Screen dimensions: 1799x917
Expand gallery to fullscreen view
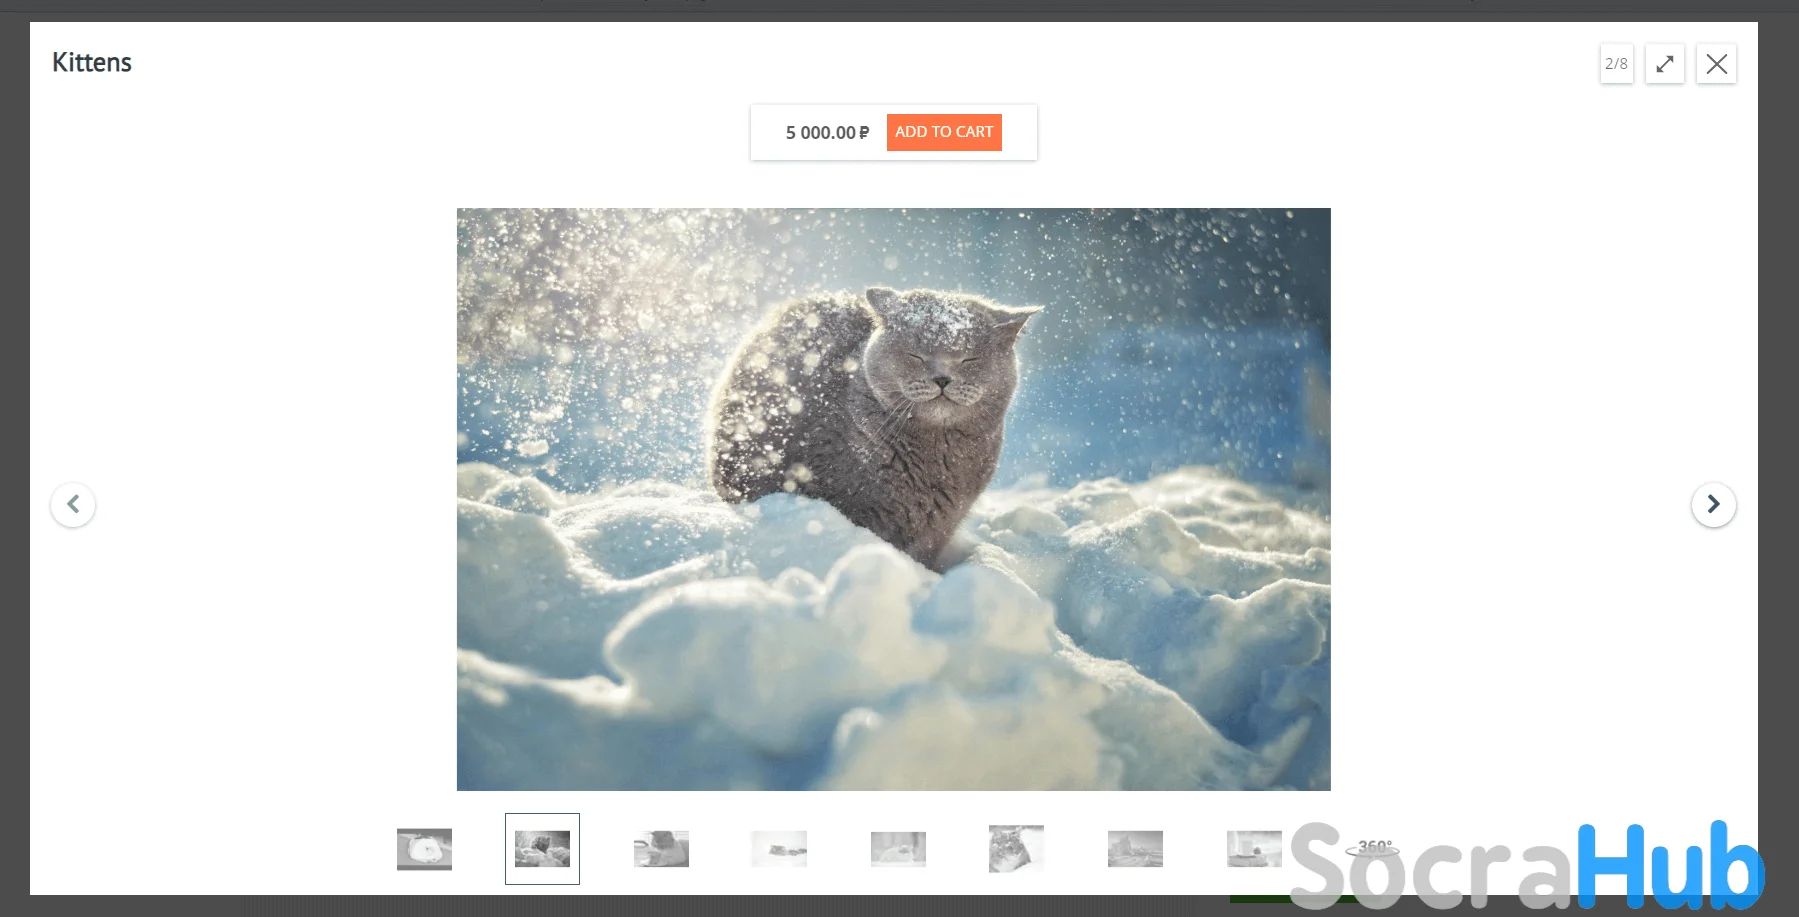click(1665, 64)
